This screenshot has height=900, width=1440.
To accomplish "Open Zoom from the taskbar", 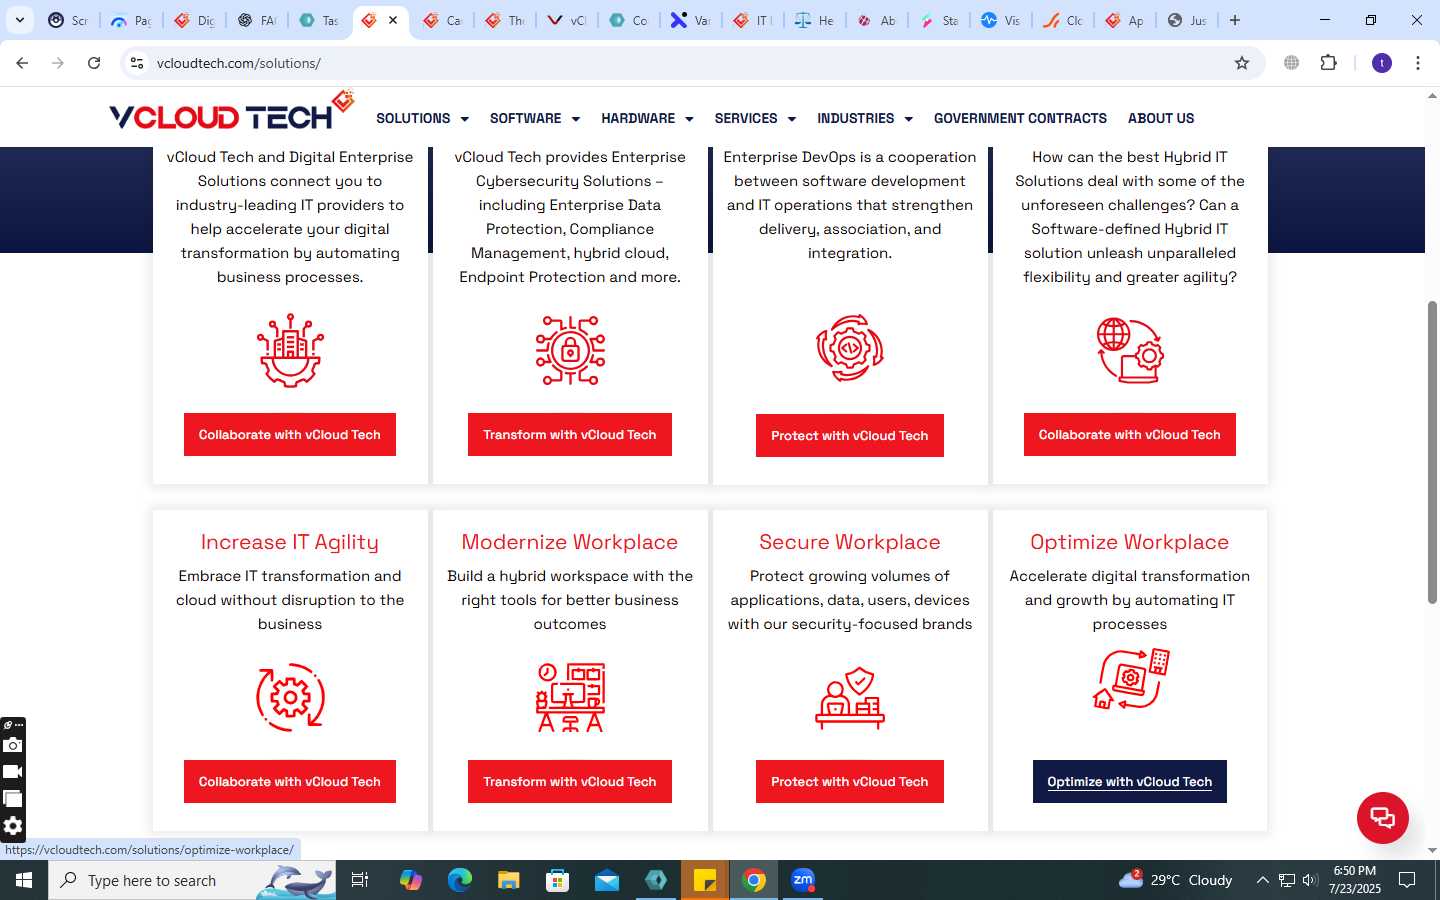I will (x=803, y=880).
